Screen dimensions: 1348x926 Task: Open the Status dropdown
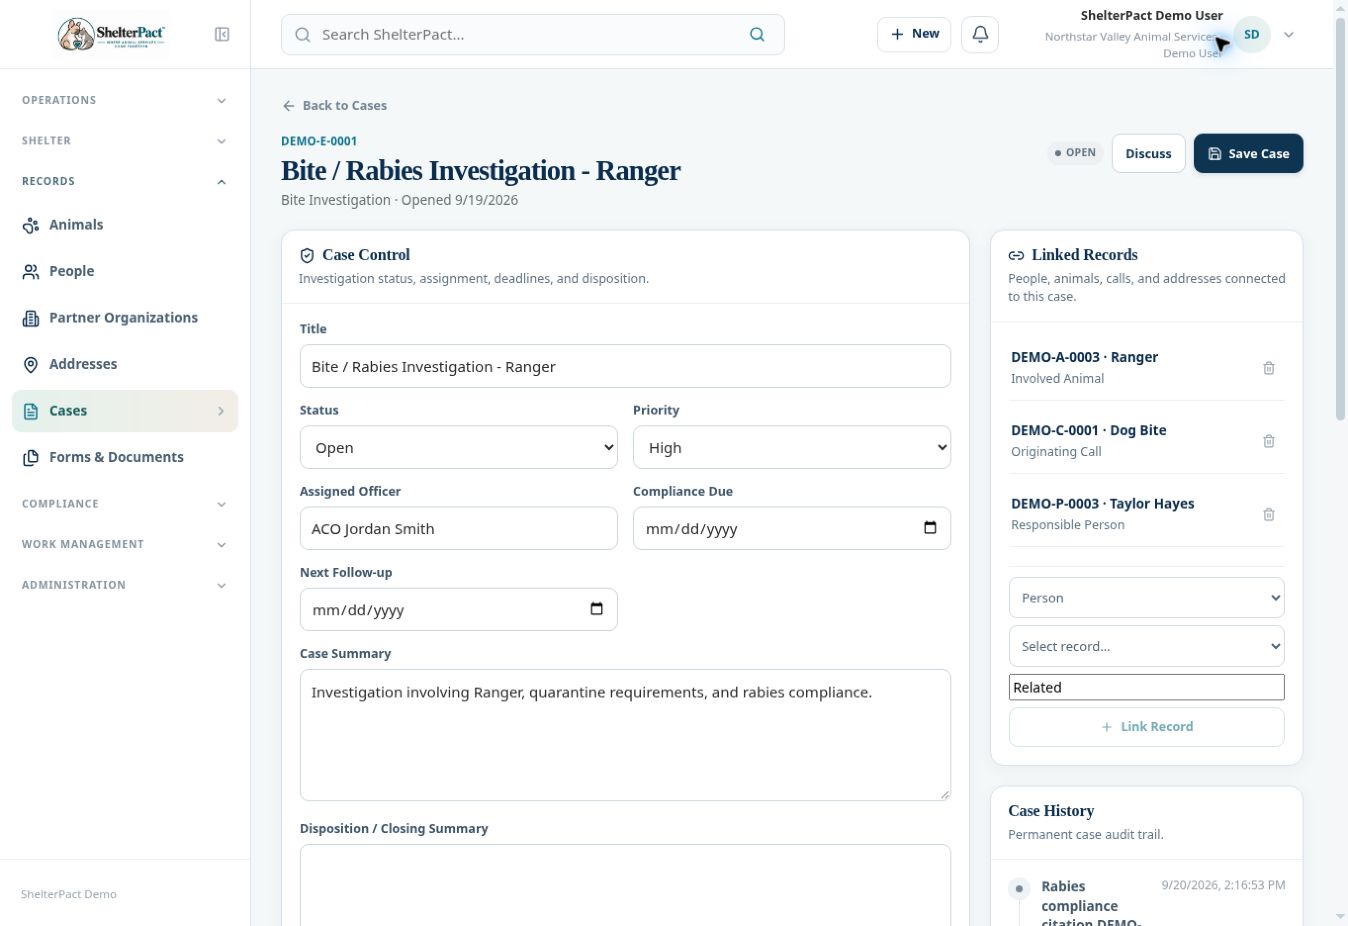pos(459,447)
